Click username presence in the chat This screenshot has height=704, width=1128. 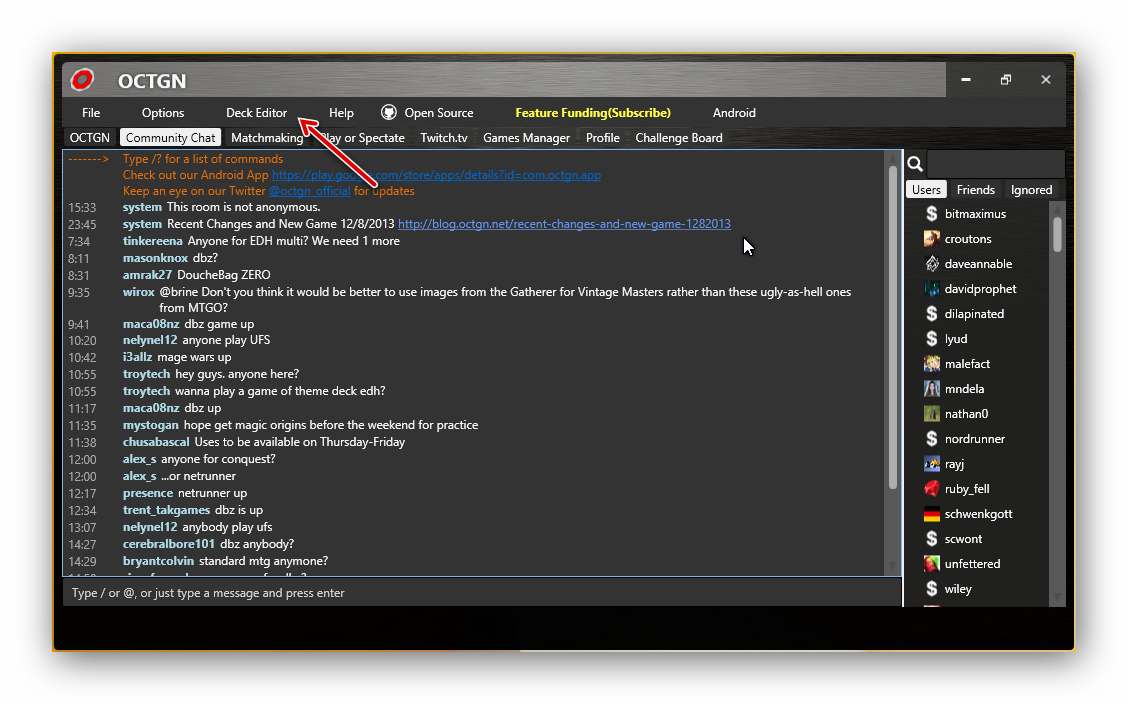[x=147, y=493]
